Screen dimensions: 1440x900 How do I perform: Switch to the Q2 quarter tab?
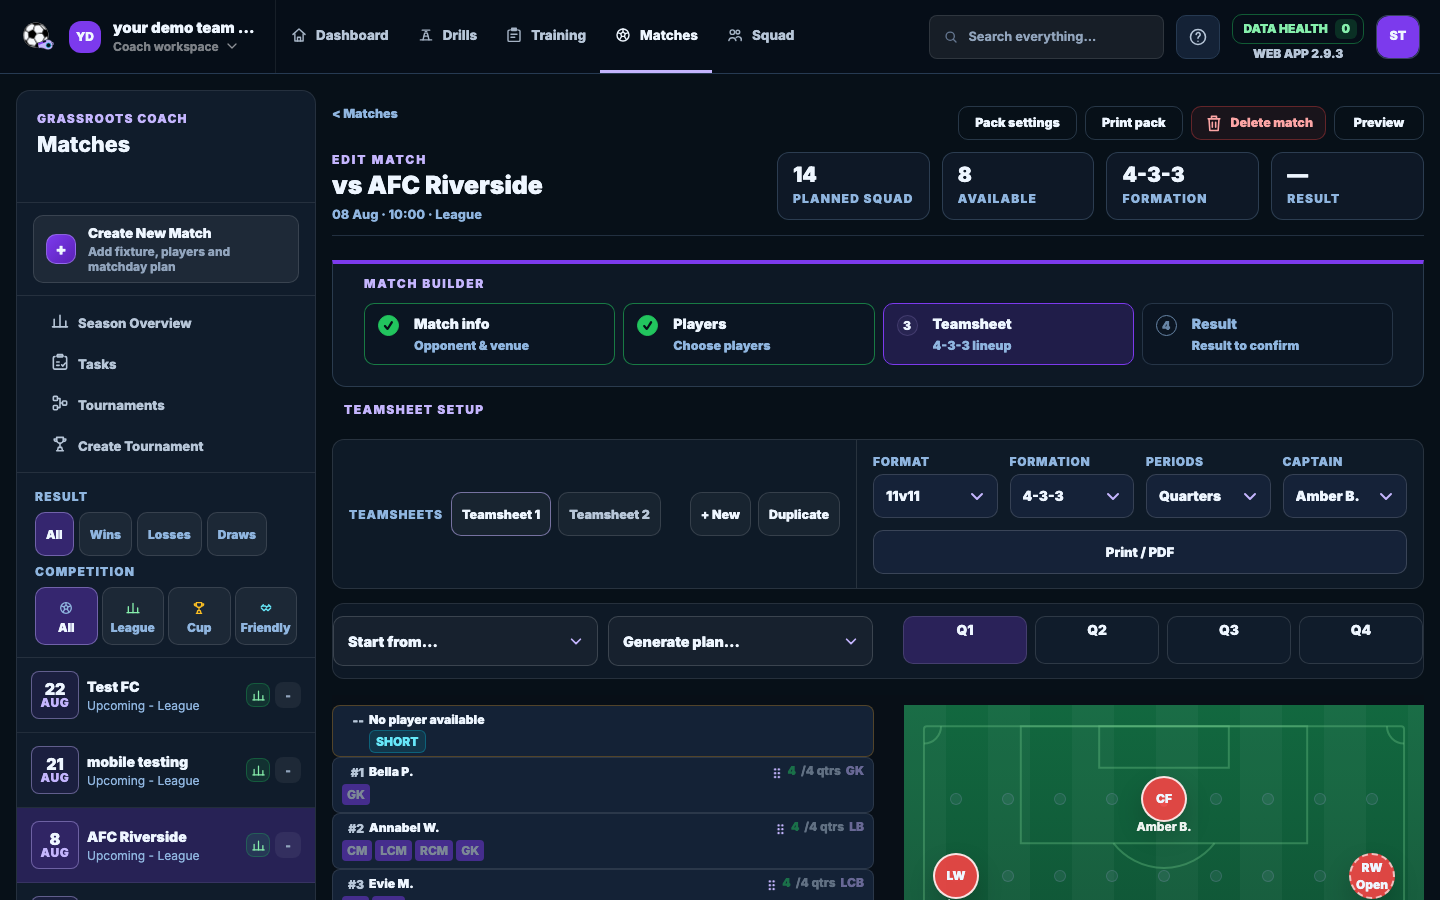point(1097,640)
